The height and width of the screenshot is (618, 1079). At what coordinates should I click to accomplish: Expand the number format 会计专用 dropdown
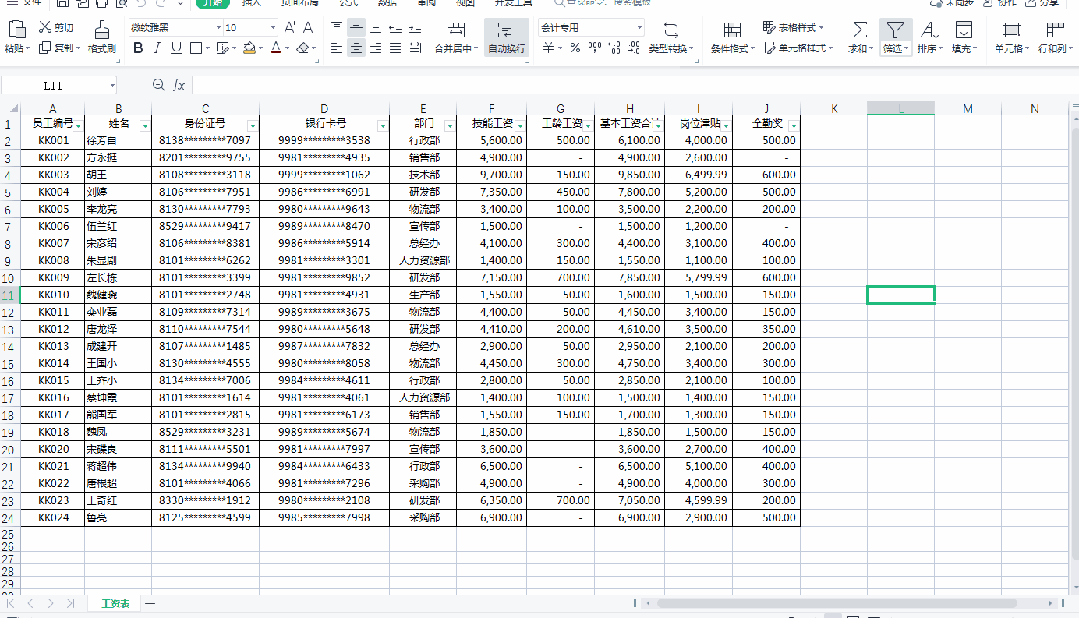tap(638, 27)
